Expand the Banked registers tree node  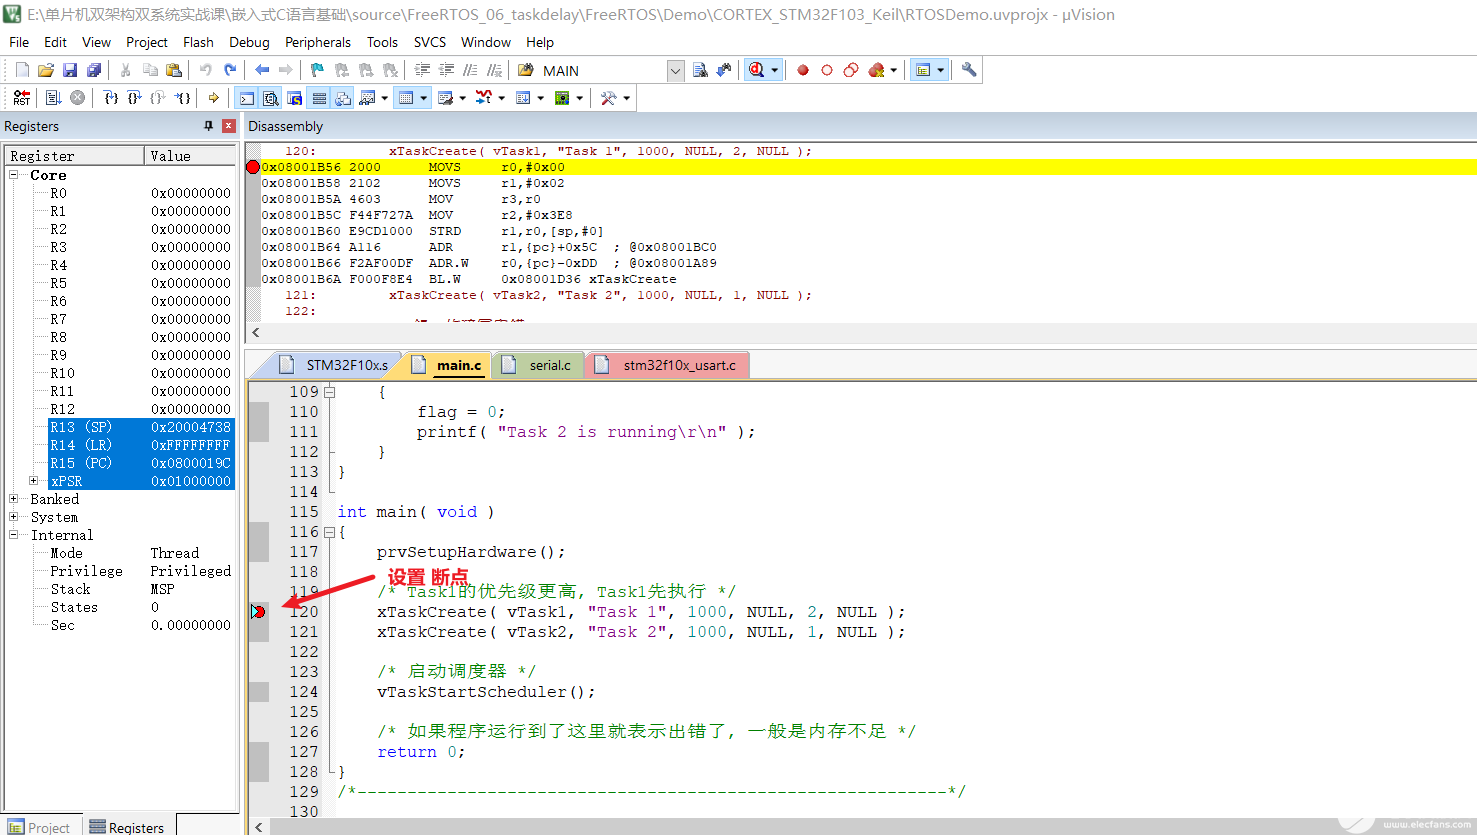pos(14,499)
